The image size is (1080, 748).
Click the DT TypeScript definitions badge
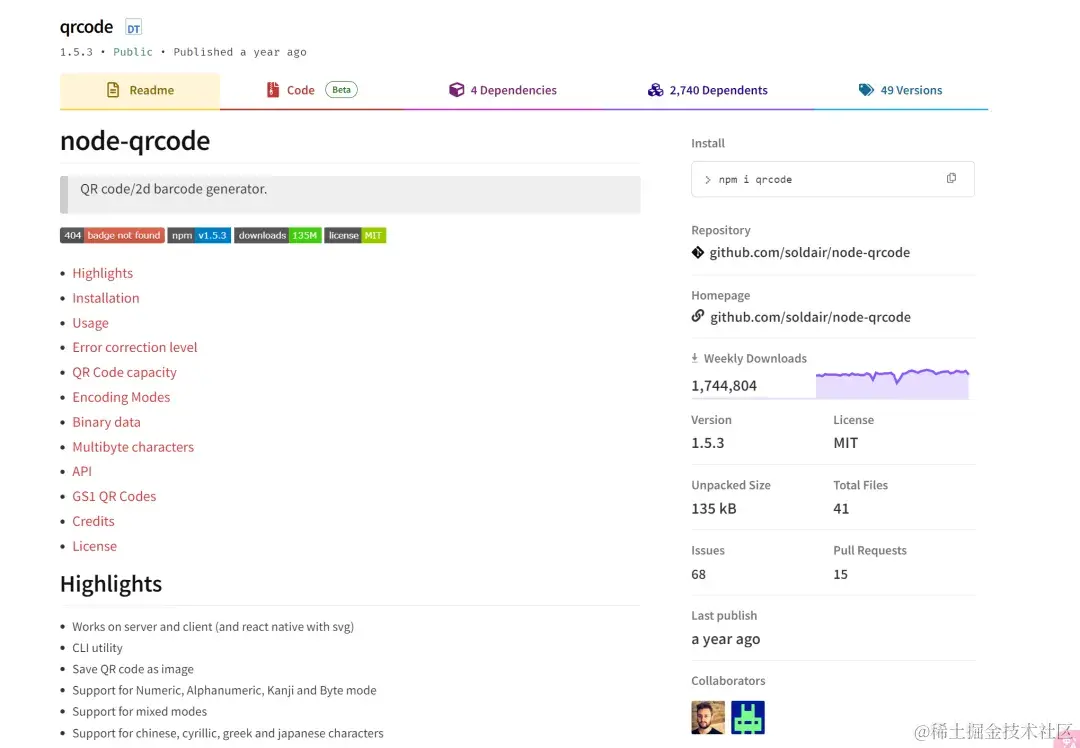click(133, 28)
